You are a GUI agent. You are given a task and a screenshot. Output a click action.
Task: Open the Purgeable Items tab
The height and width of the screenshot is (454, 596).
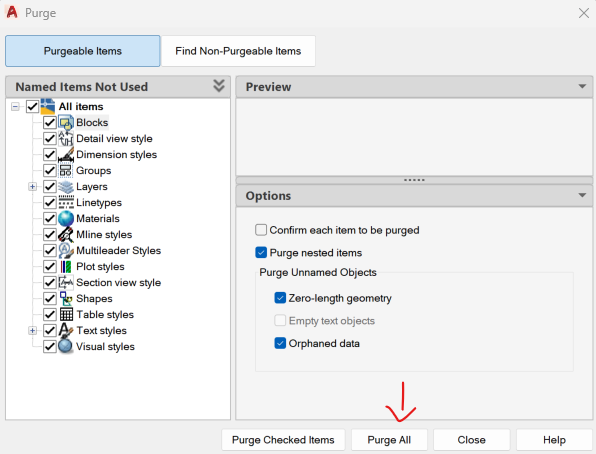83,51
